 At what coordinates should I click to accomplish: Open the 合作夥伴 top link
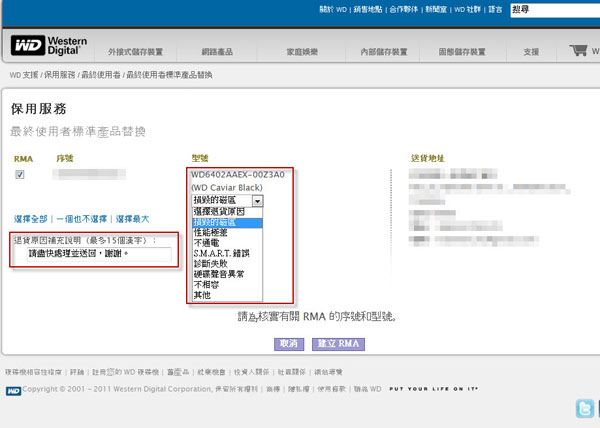click(x=404, y=10)
